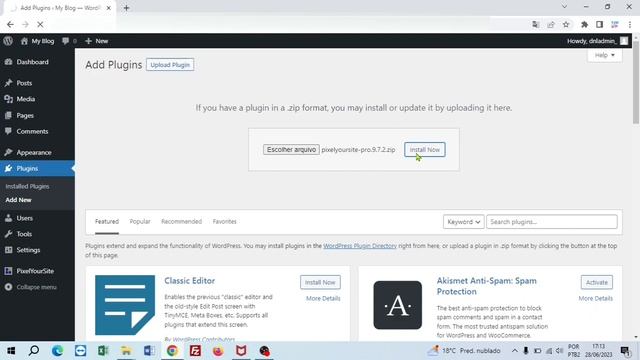Viewport: 640px width, 360px height.
Task: Open the Chrome three-dot menu
Action: tap(630, 24)
